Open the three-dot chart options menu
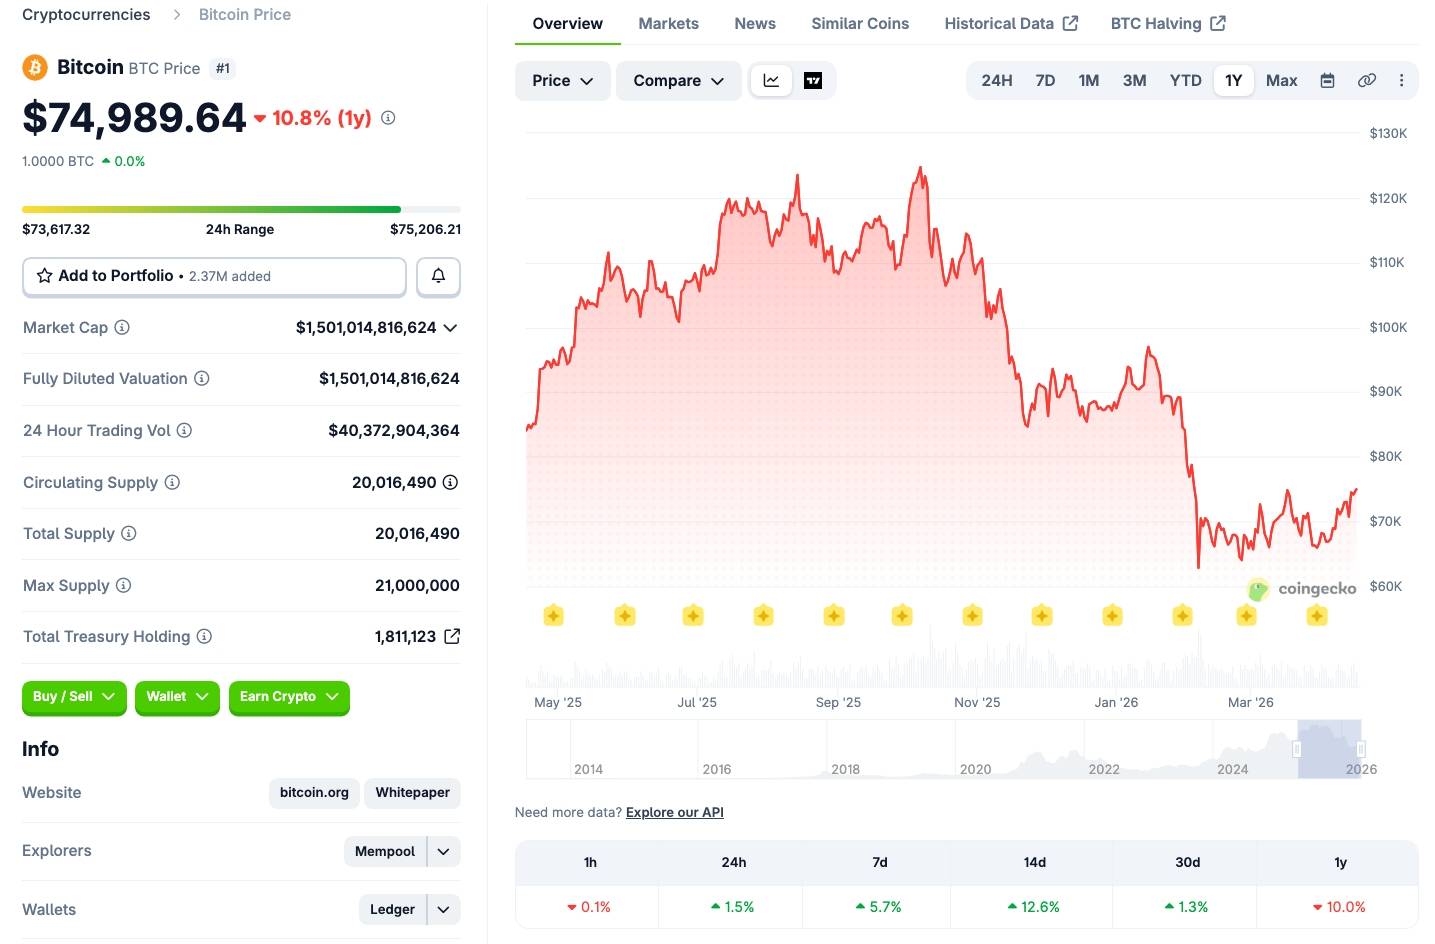The height and width of the screenshot is (944, 1435). (1401, 80)
